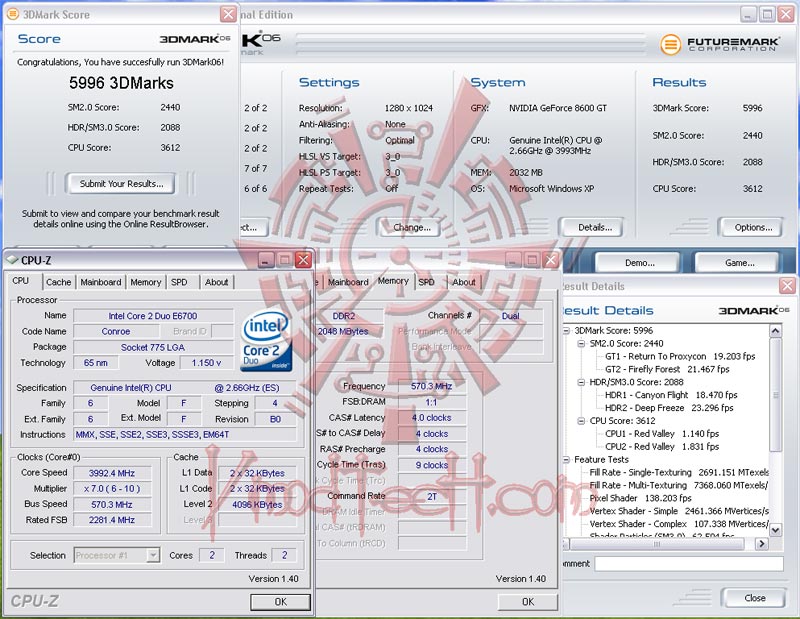
Task: Open the Mainboard tab in rear CPU-Z window
Action: point(348,282)
